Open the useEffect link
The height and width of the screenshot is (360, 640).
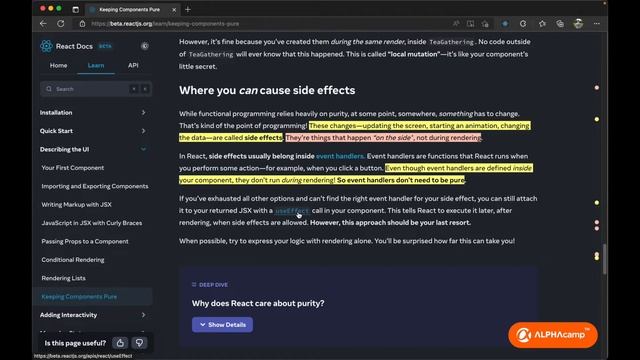tap(292, 211)
